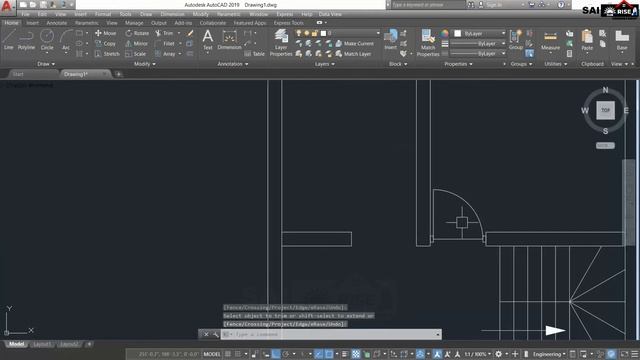Image resolution: width=640 pixels, height=360 pixels.
Task: Add new drawing tab with plus button
Action: (118, 74)
